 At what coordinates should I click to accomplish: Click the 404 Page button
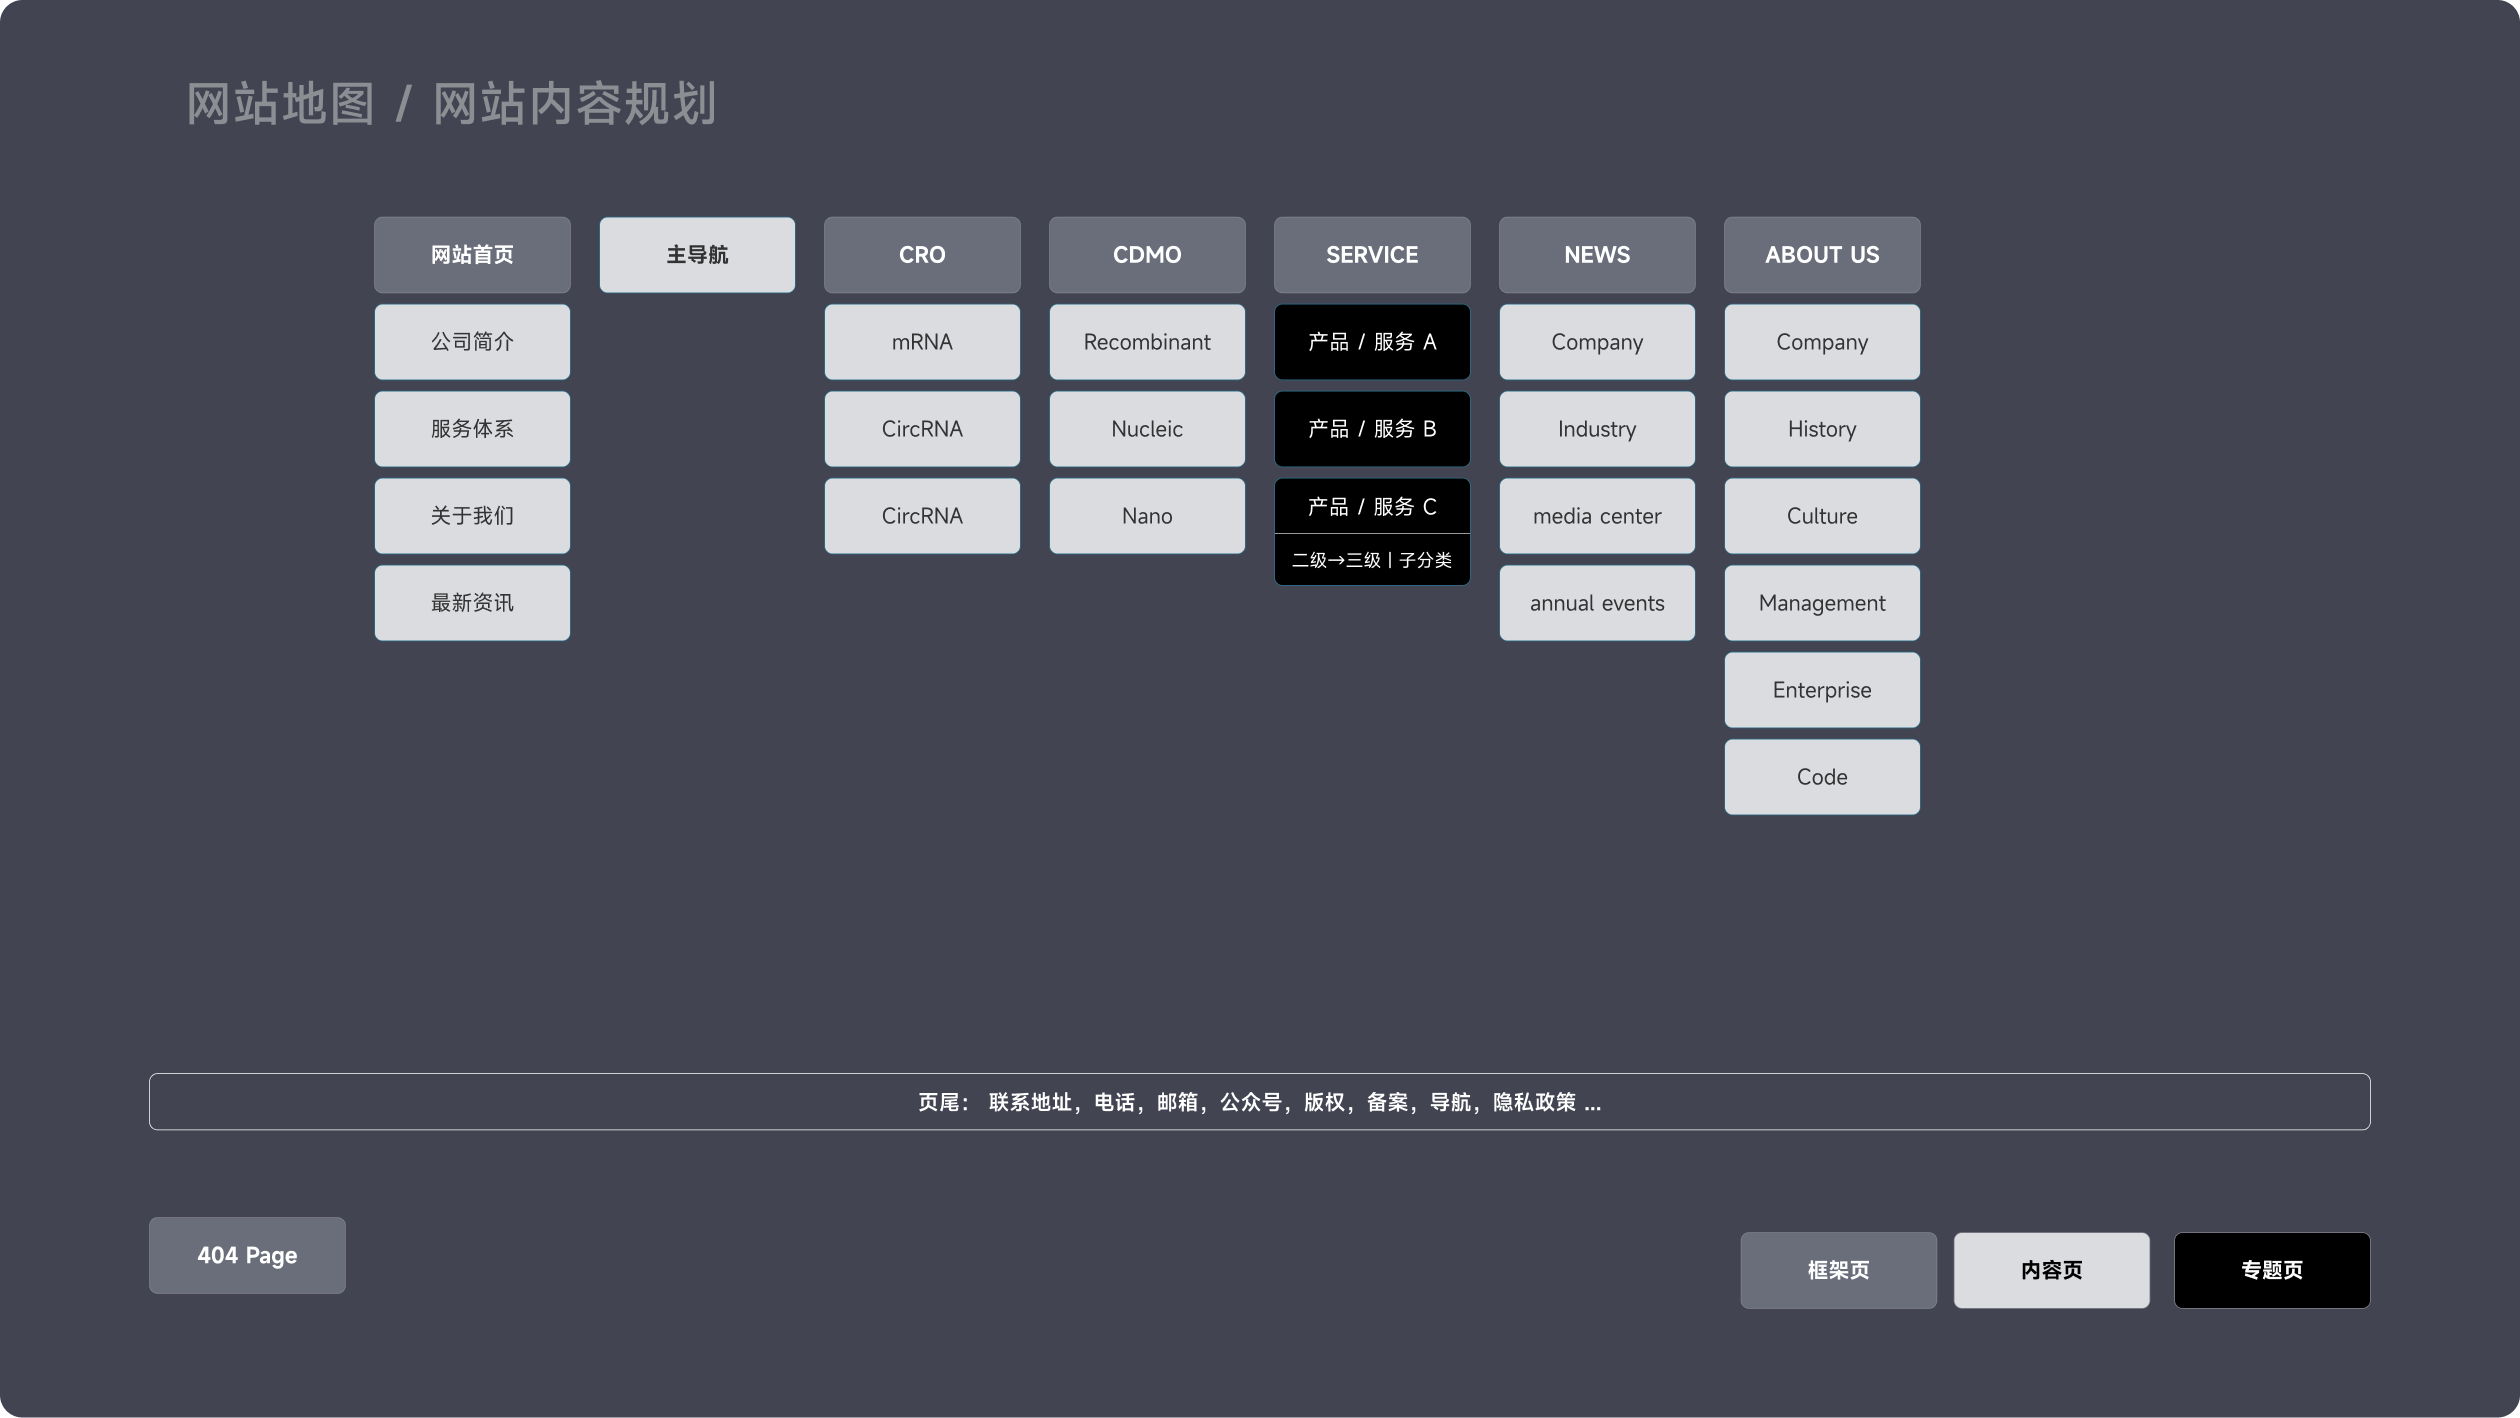247,1255
